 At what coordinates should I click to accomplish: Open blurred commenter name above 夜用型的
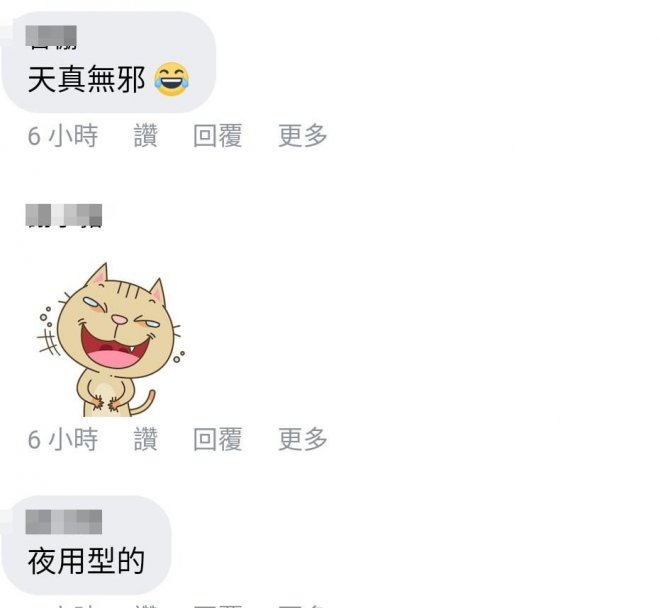click(x=64, y=522)
